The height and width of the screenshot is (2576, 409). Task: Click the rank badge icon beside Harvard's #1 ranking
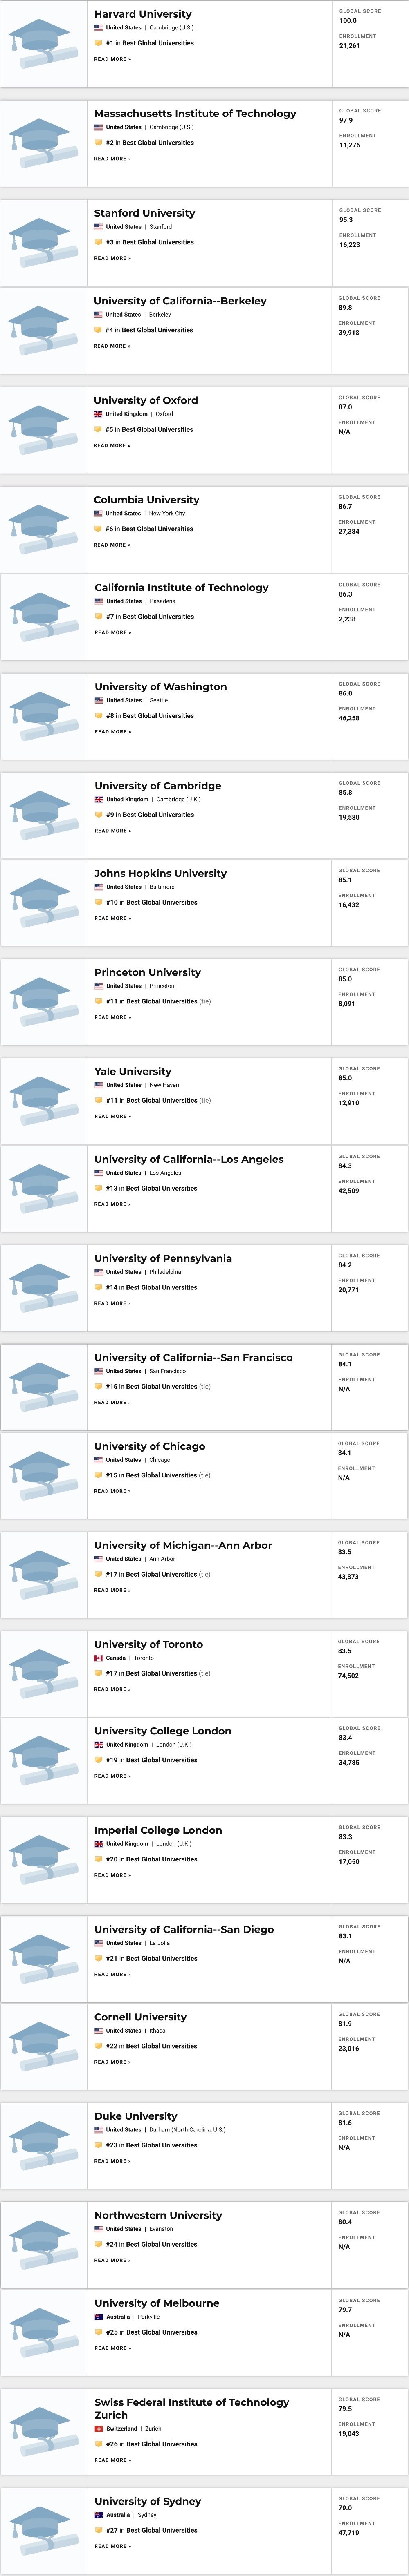pos(98,43)
